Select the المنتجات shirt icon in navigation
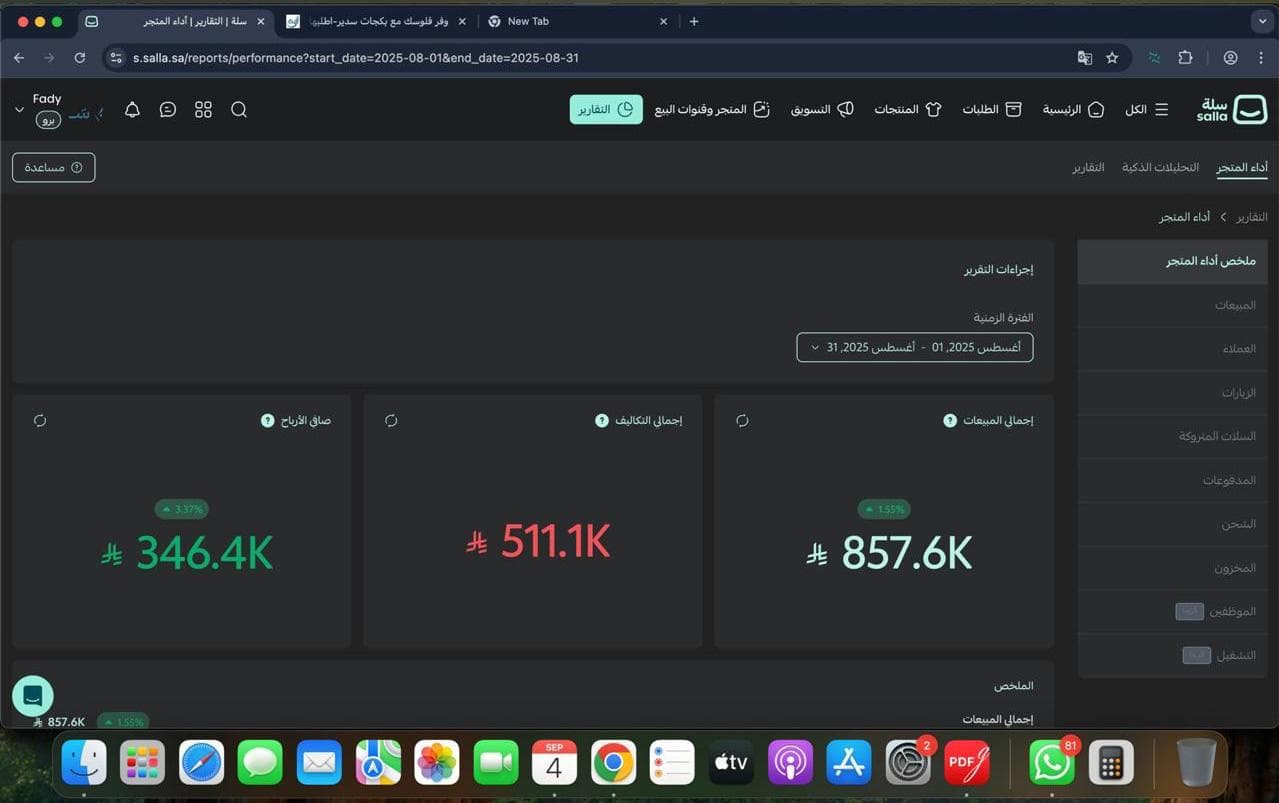This screenshot has width=1279, height=803. point(935,109)
